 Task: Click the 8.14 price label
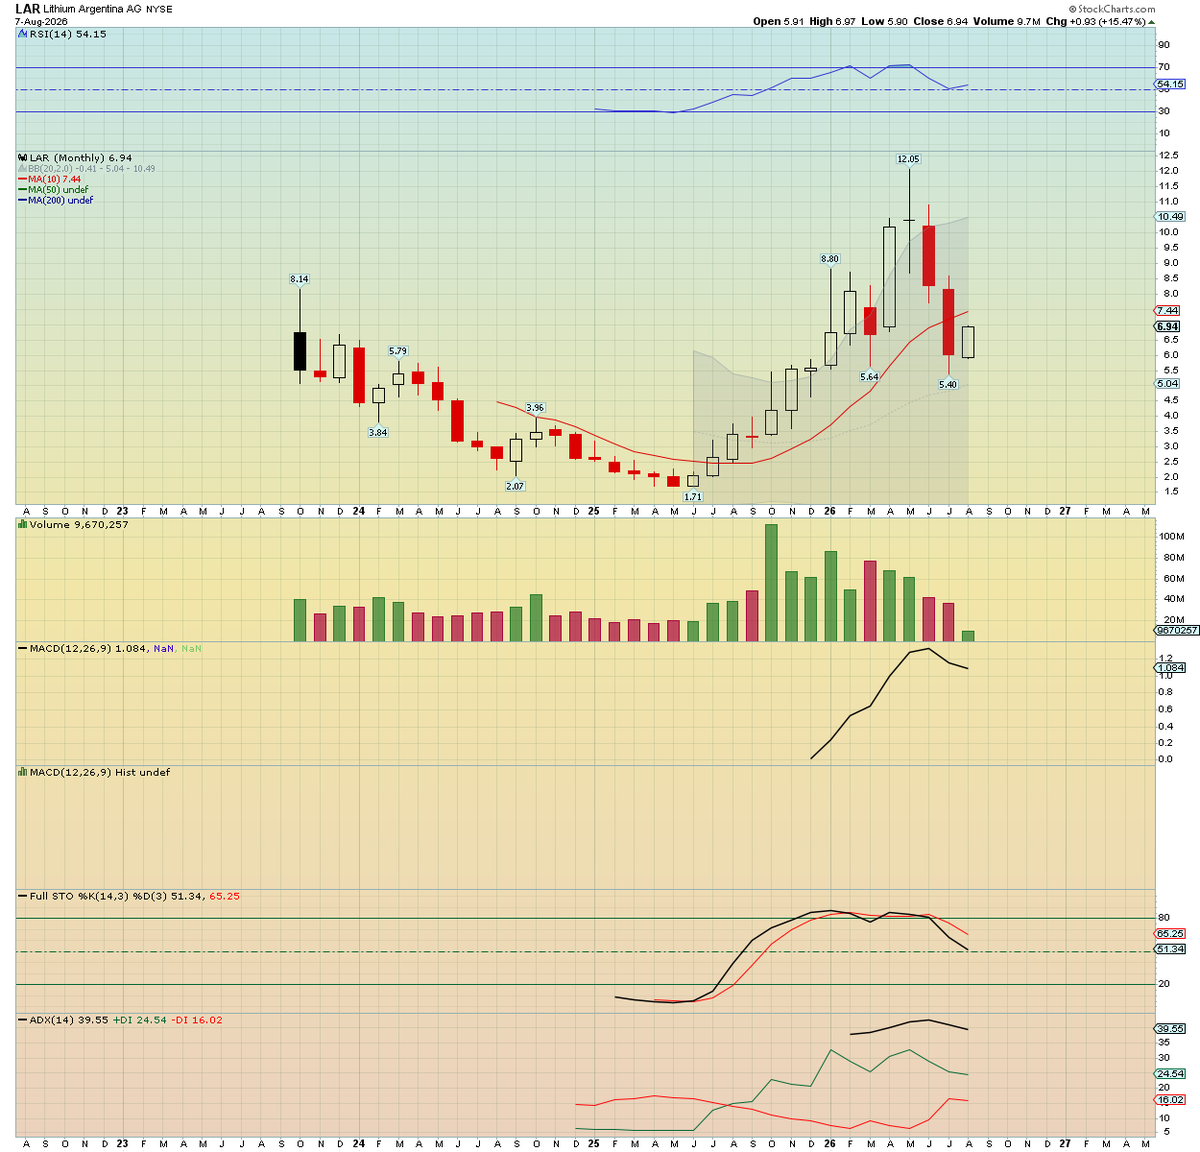coord(299,279)
